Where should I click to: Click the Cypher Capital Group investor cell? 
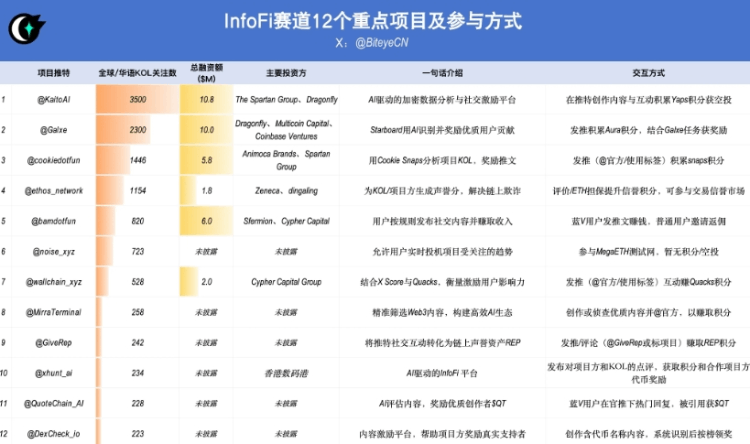(x=286, y=282)
